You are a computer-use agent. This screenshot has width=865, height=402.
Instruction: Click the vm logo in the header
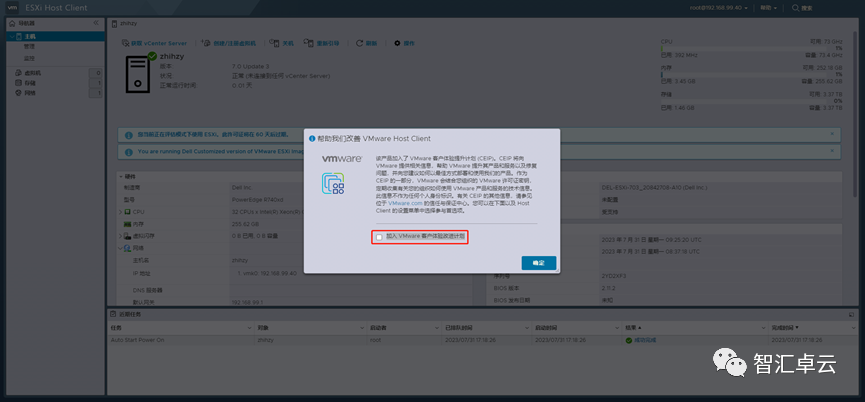point(12,8)
